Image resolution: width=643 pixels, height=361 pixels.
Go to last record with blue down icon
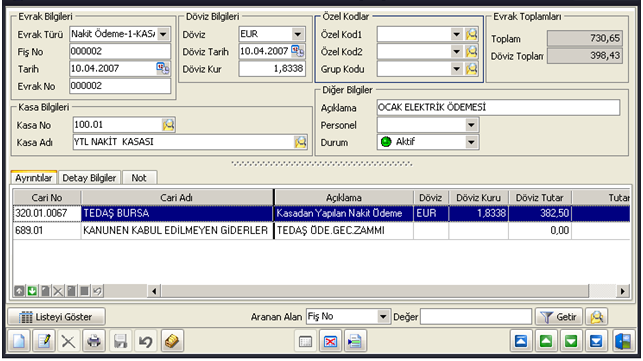pos(596,341)
